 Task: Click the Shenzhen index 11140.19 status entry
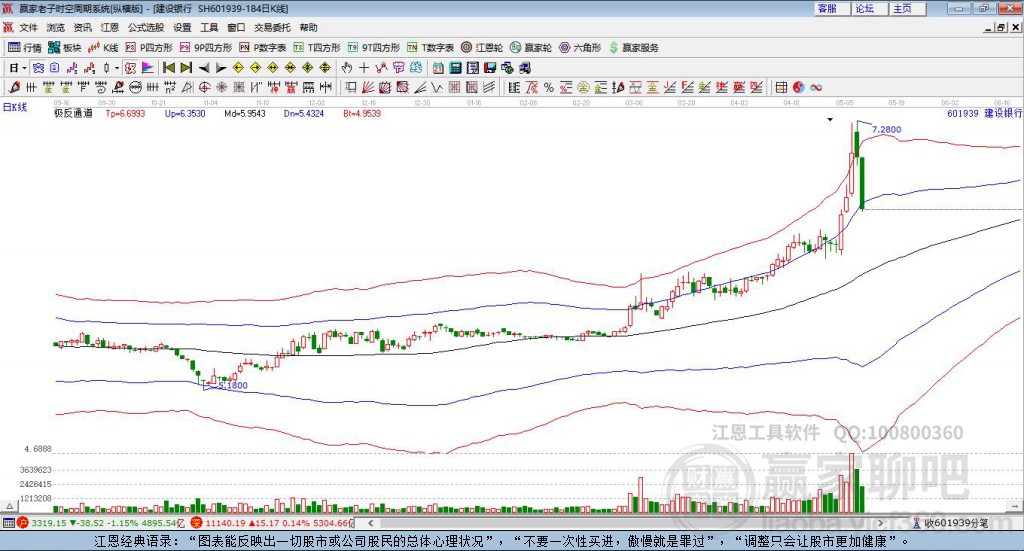tap(272, 523)
